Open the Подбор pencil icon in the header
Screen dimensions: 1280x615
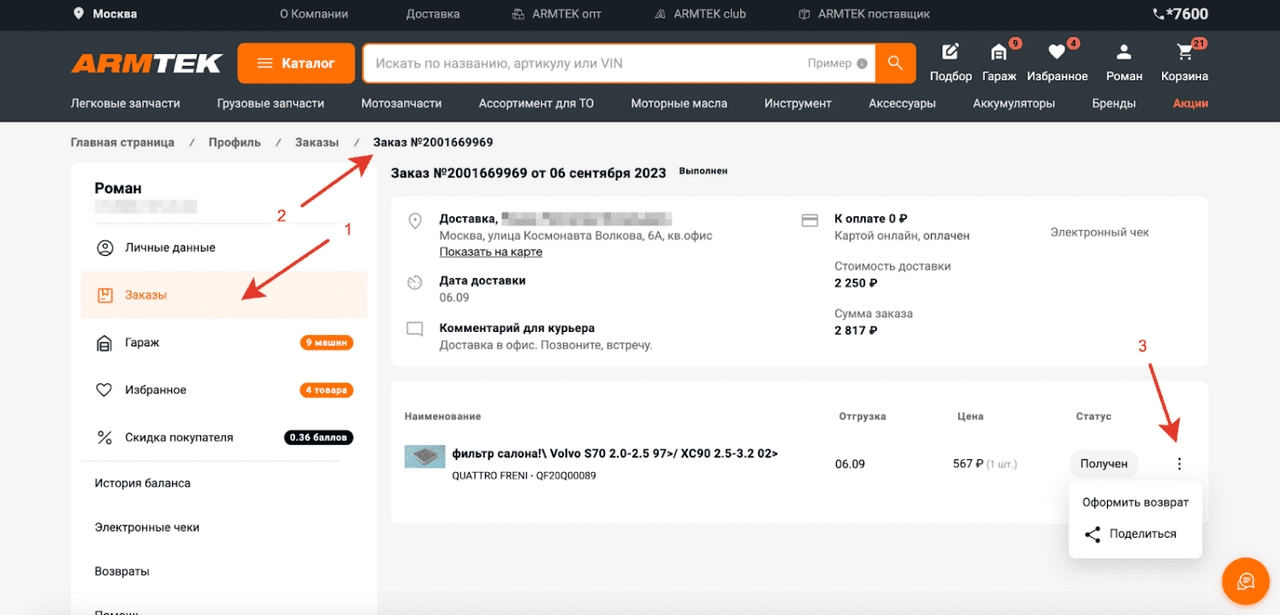pos(949,52)
